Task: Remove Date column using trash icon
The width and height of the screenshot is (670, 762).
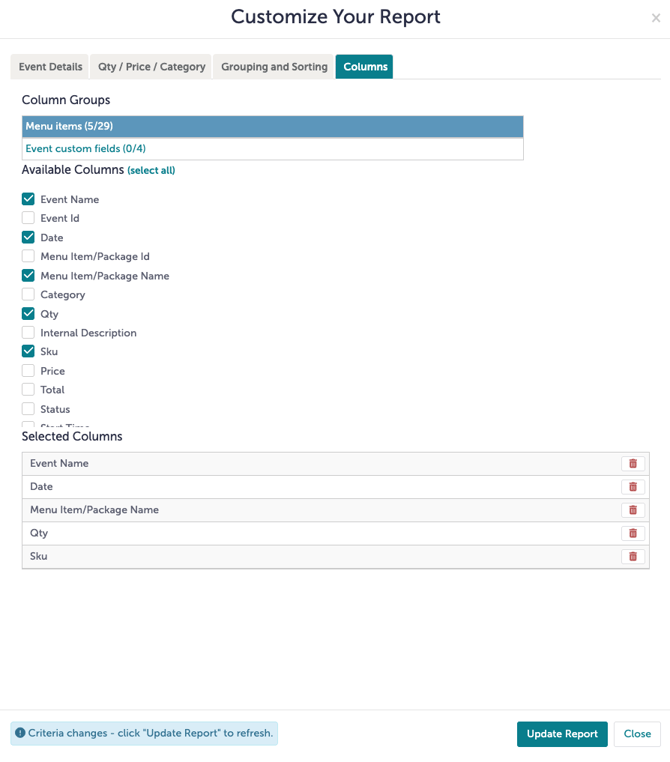Action: pos(632,487)
